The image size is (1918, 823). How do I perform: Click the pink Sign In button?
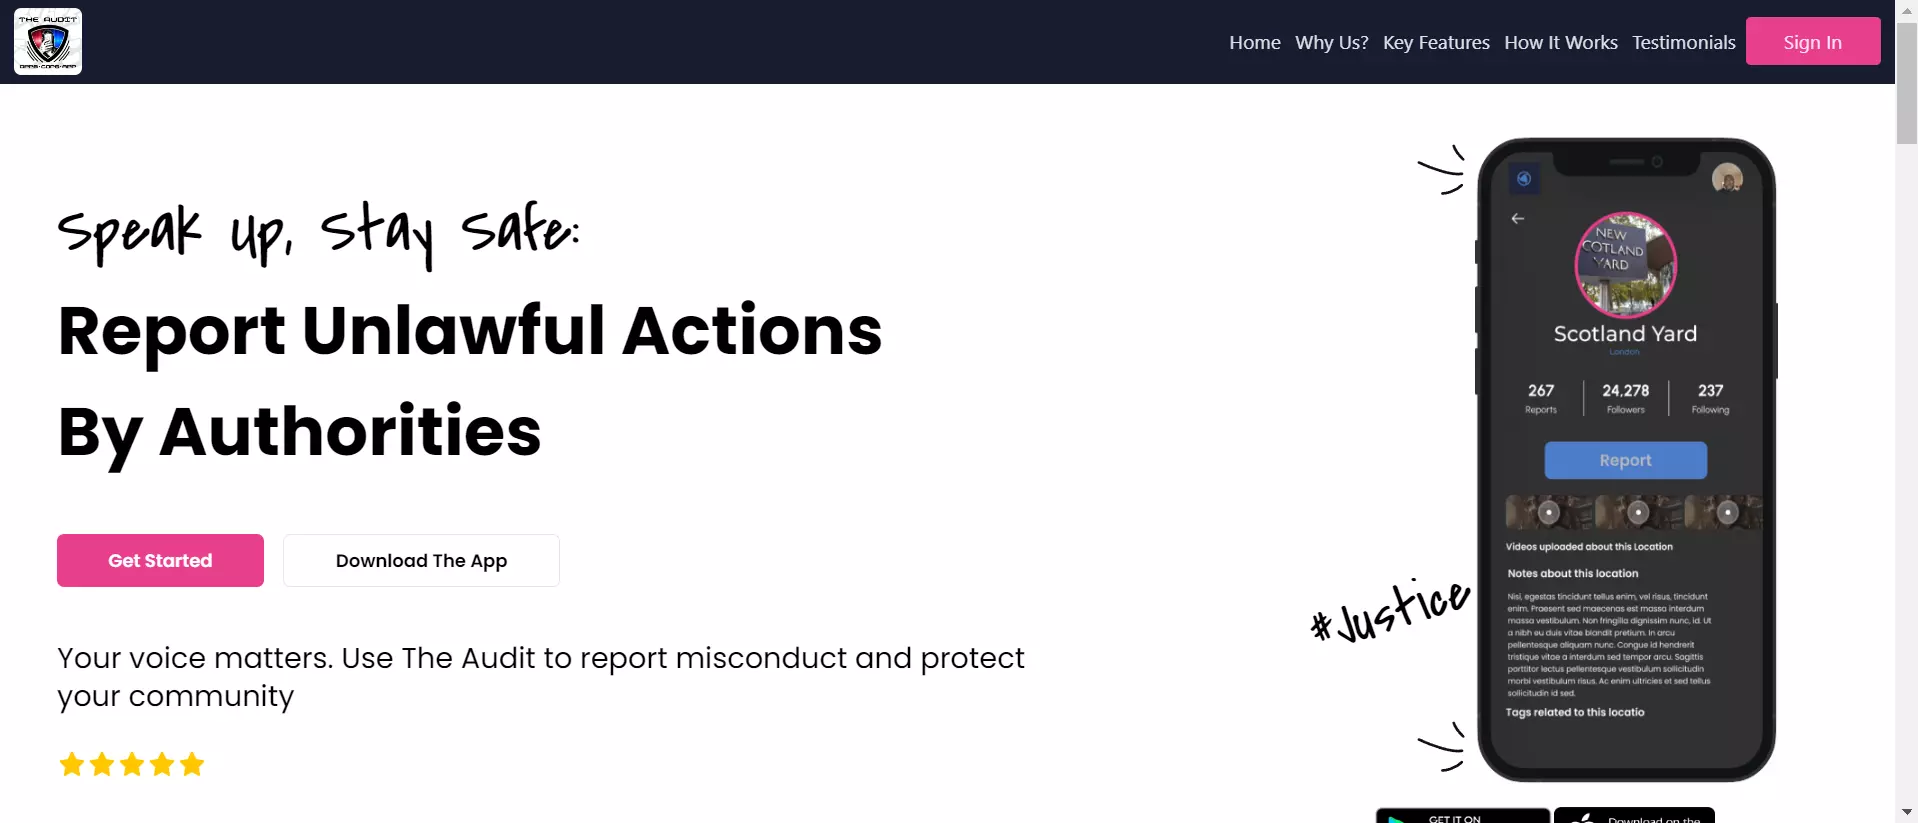(x=1813, y=41)
